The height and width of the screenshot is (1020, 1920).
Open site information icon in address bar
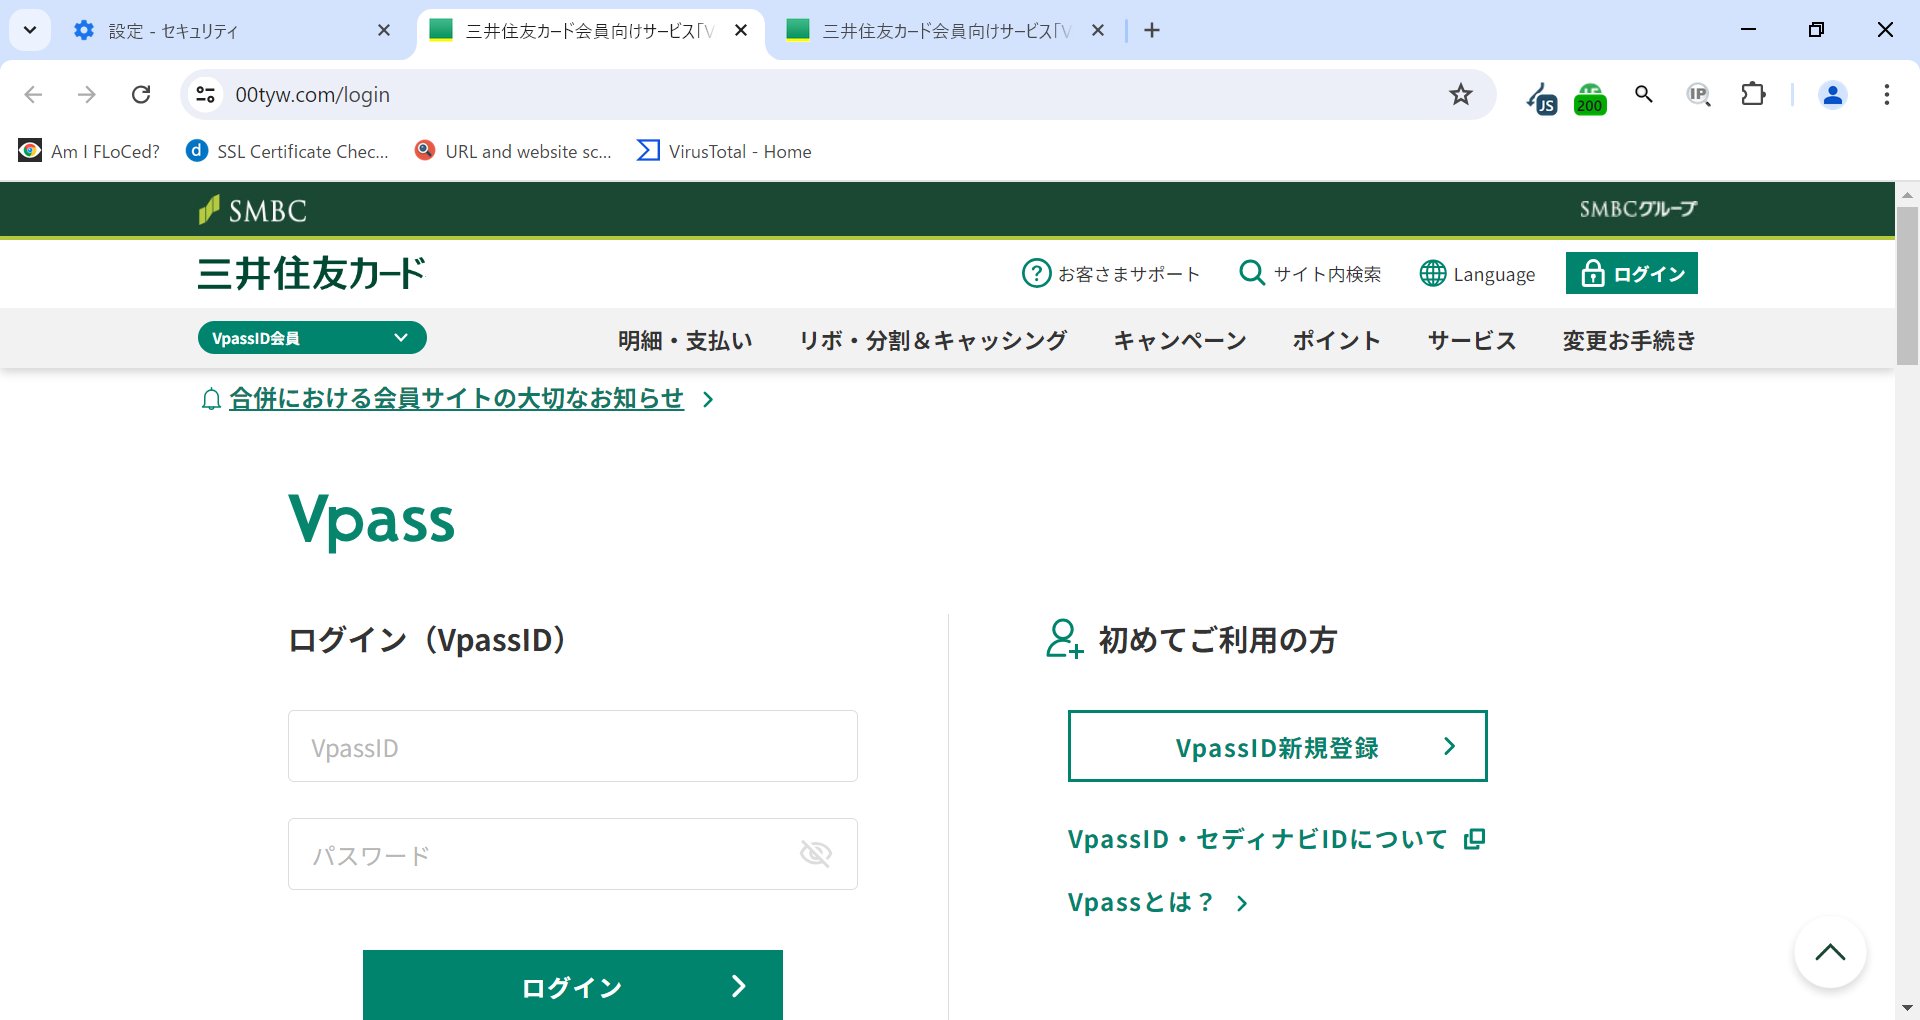click(x=205, y=94)
